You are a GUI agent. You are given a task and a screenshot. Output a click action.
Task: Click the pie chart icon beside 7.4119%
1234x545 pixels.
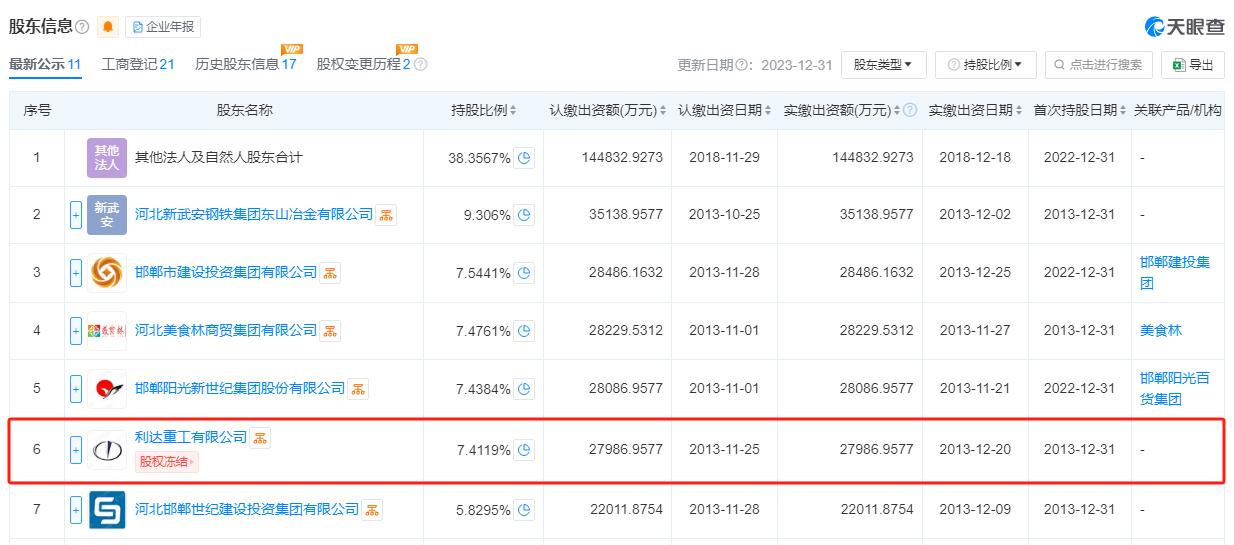(x=524, y=450)
